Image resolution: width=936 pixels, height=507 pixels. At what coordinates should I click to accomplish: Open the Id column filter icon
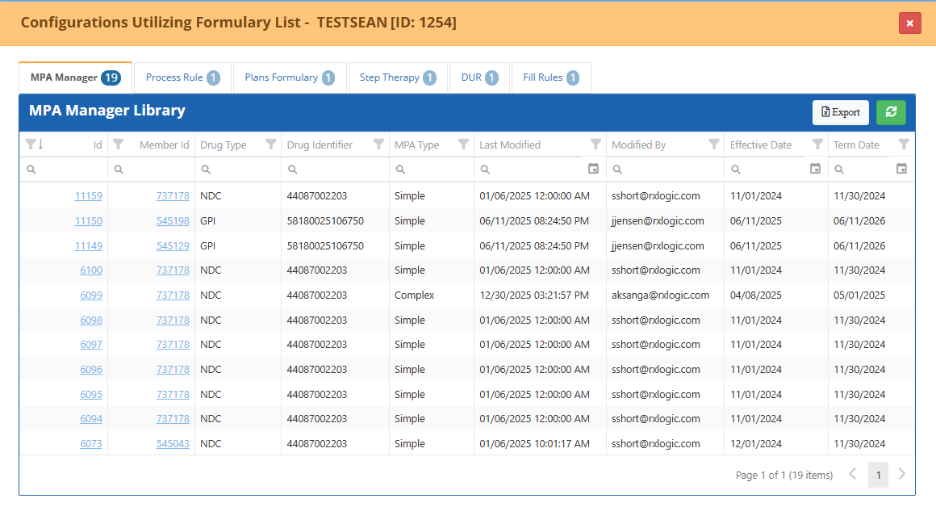click(x=30, y=145)
